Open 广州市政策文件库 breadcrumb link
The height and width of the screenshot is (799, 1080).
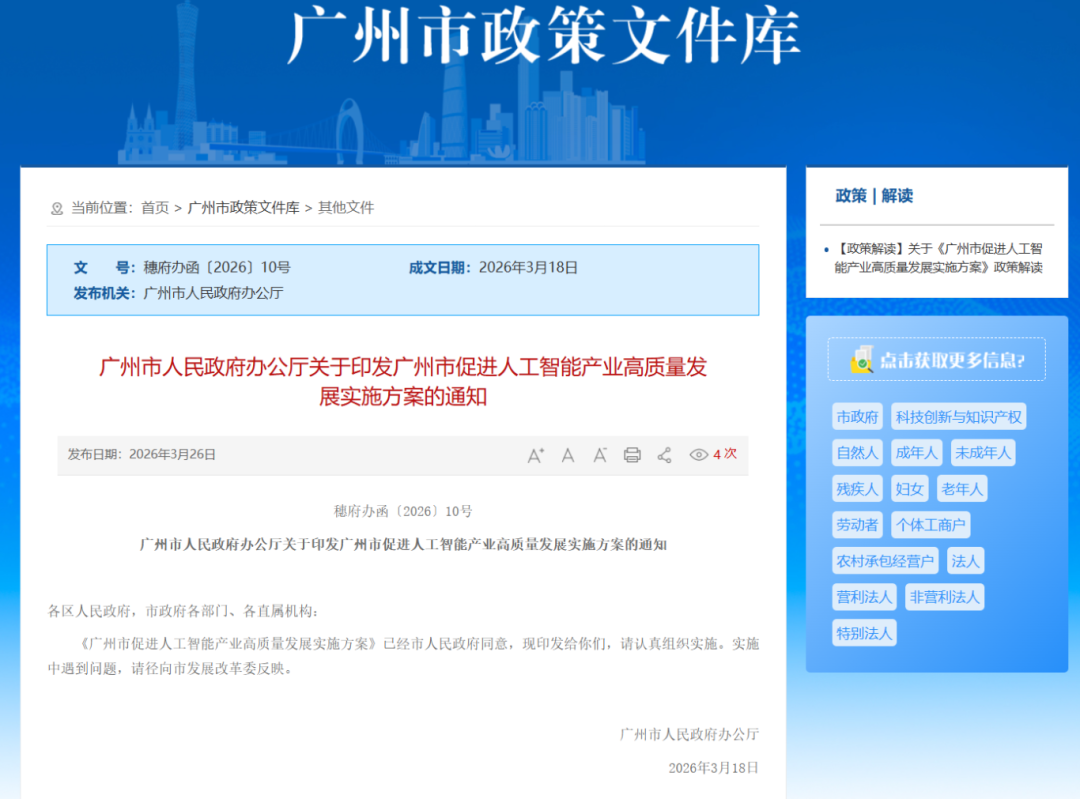point(243,207)
